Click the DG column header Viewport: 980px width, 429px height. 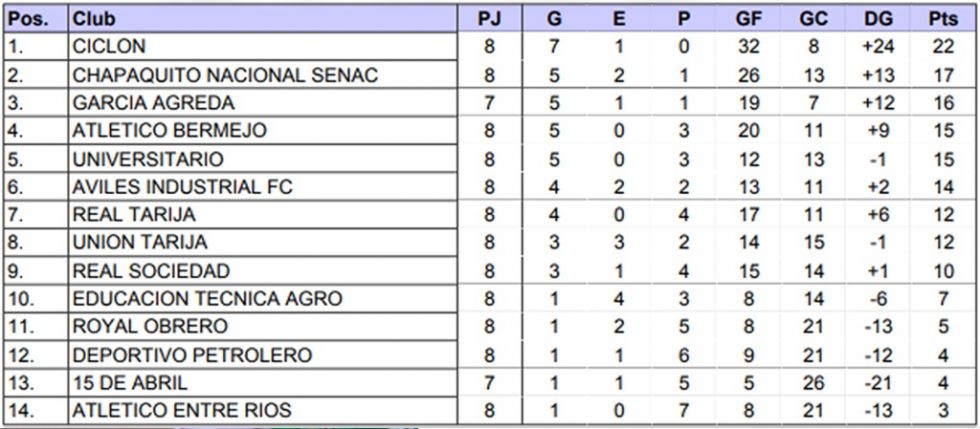pos(878,19)
